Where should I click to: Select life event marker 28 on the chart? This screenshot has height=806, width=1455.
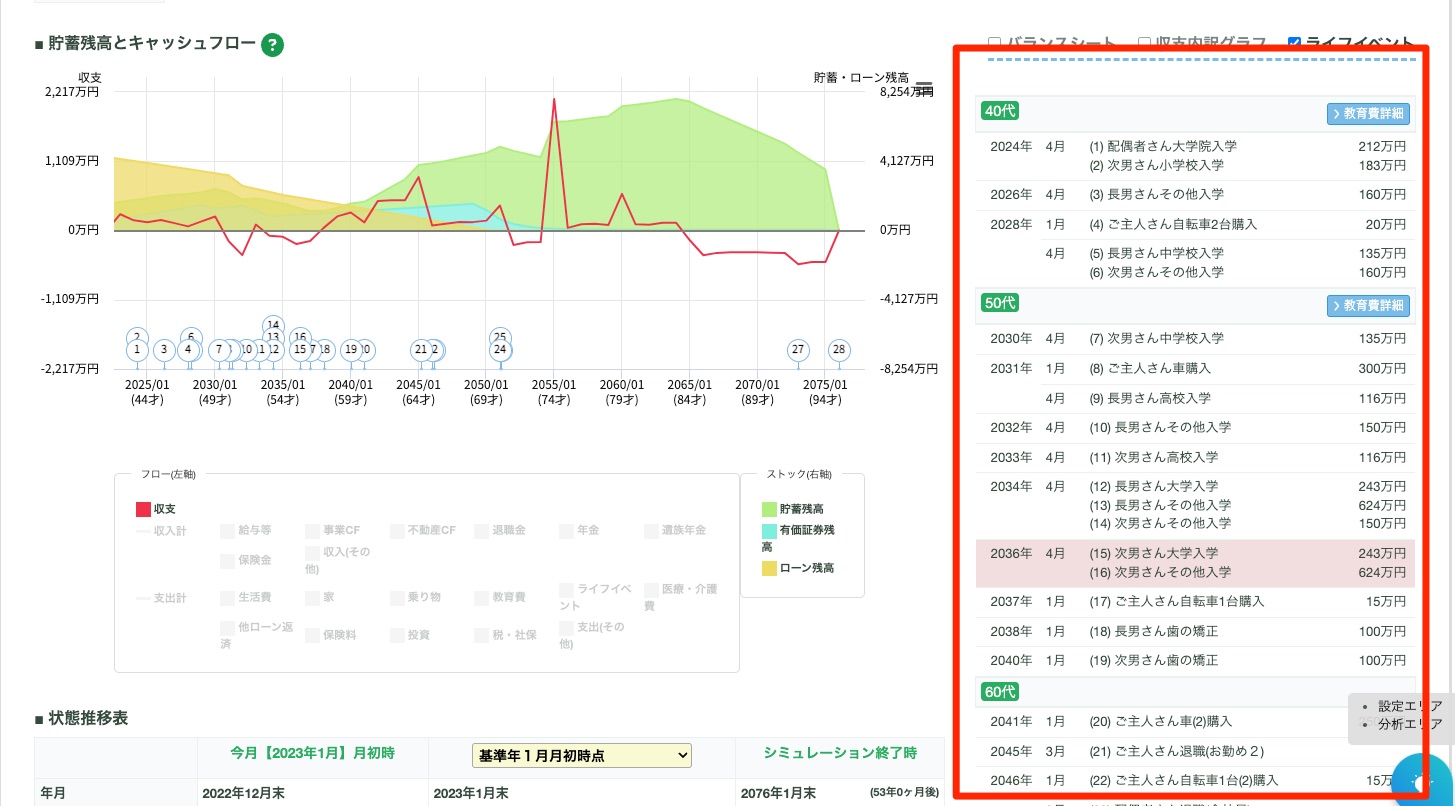[839, 350]
